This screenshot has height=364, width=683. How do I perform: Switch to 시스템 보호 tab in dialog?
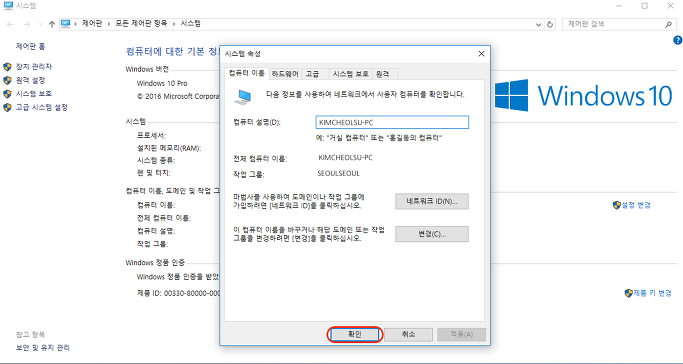click(x=351, y=74)
